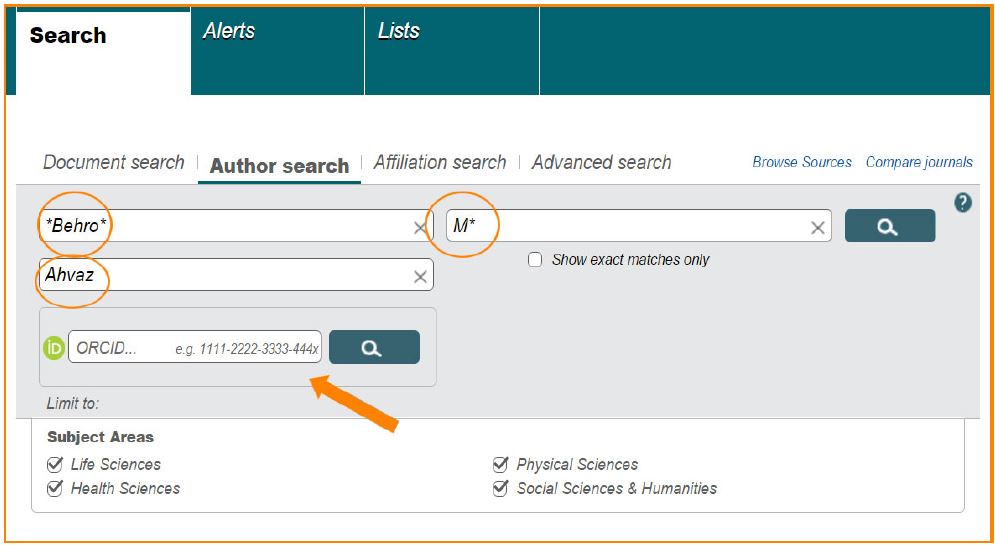Viewport: 995px width, 545px height.
Task: Switch to the Alerts tab
Action: coord(229,31)
